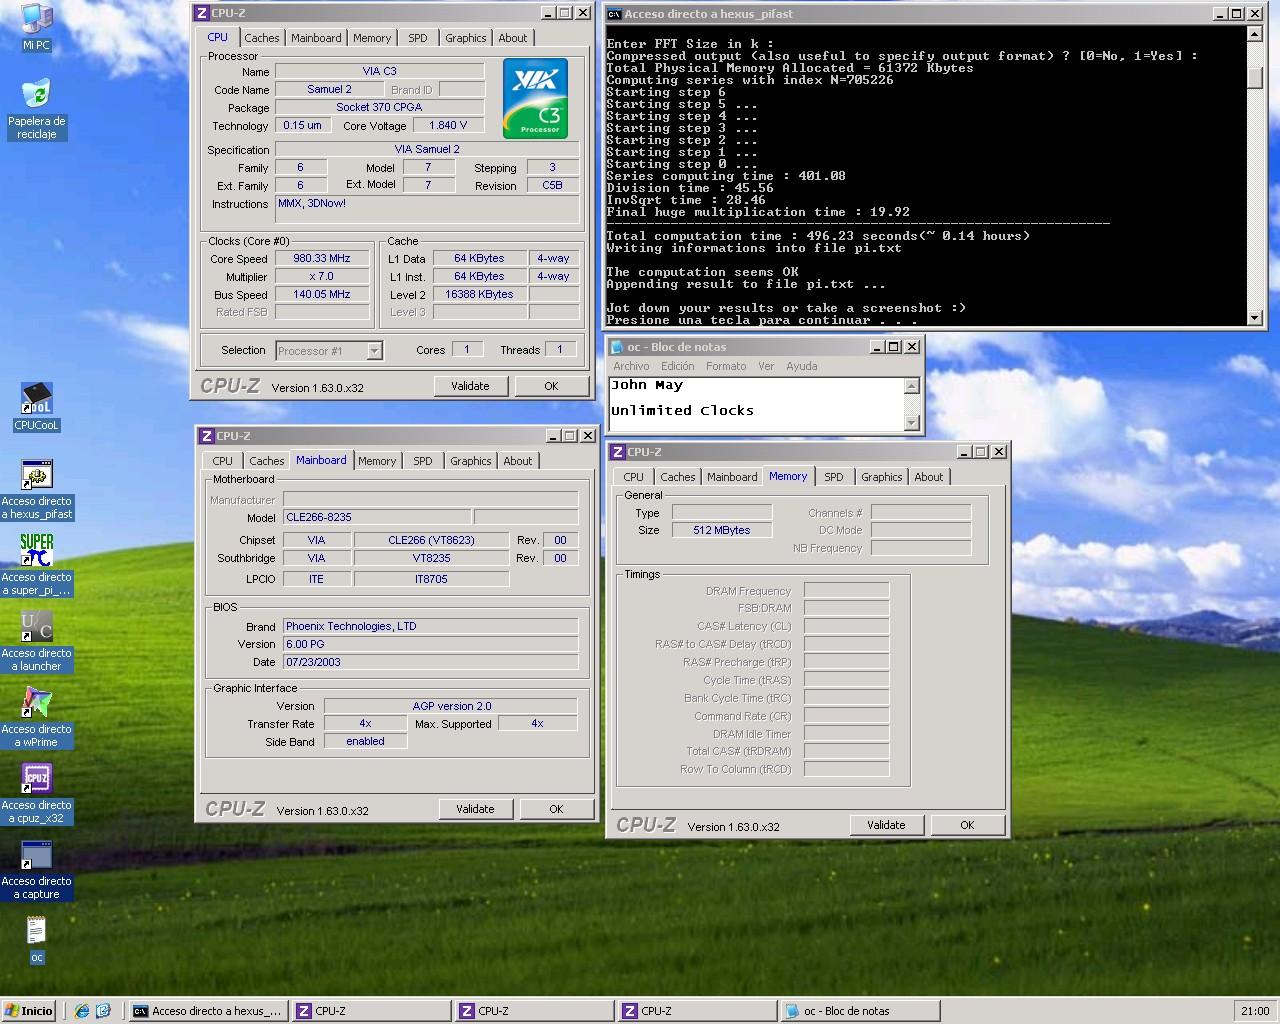Image resolution: width=1280 pixels, height=1024 pixels.
Task: Click the VIA C3 processor logo
Action: pyautogui.click(x=536, y=98)
